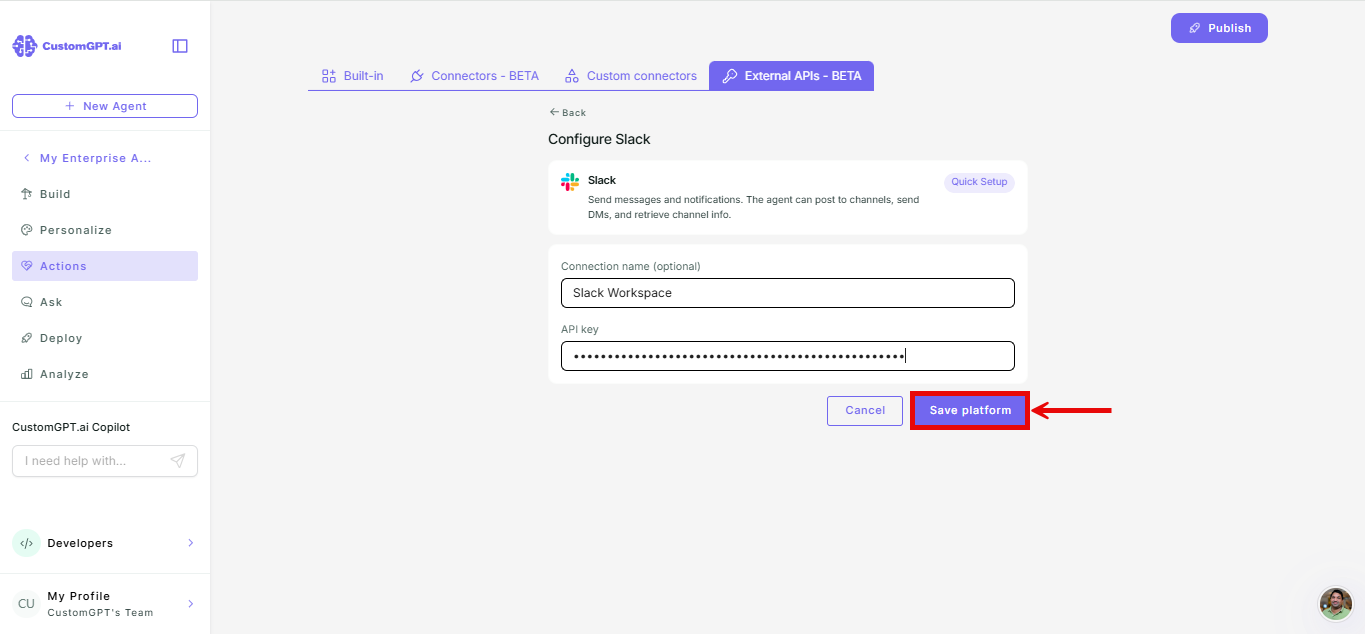Screen dimensions: 1365x634
Task: Click the Ask chat bubble icon
Action: tap(27, 302)
